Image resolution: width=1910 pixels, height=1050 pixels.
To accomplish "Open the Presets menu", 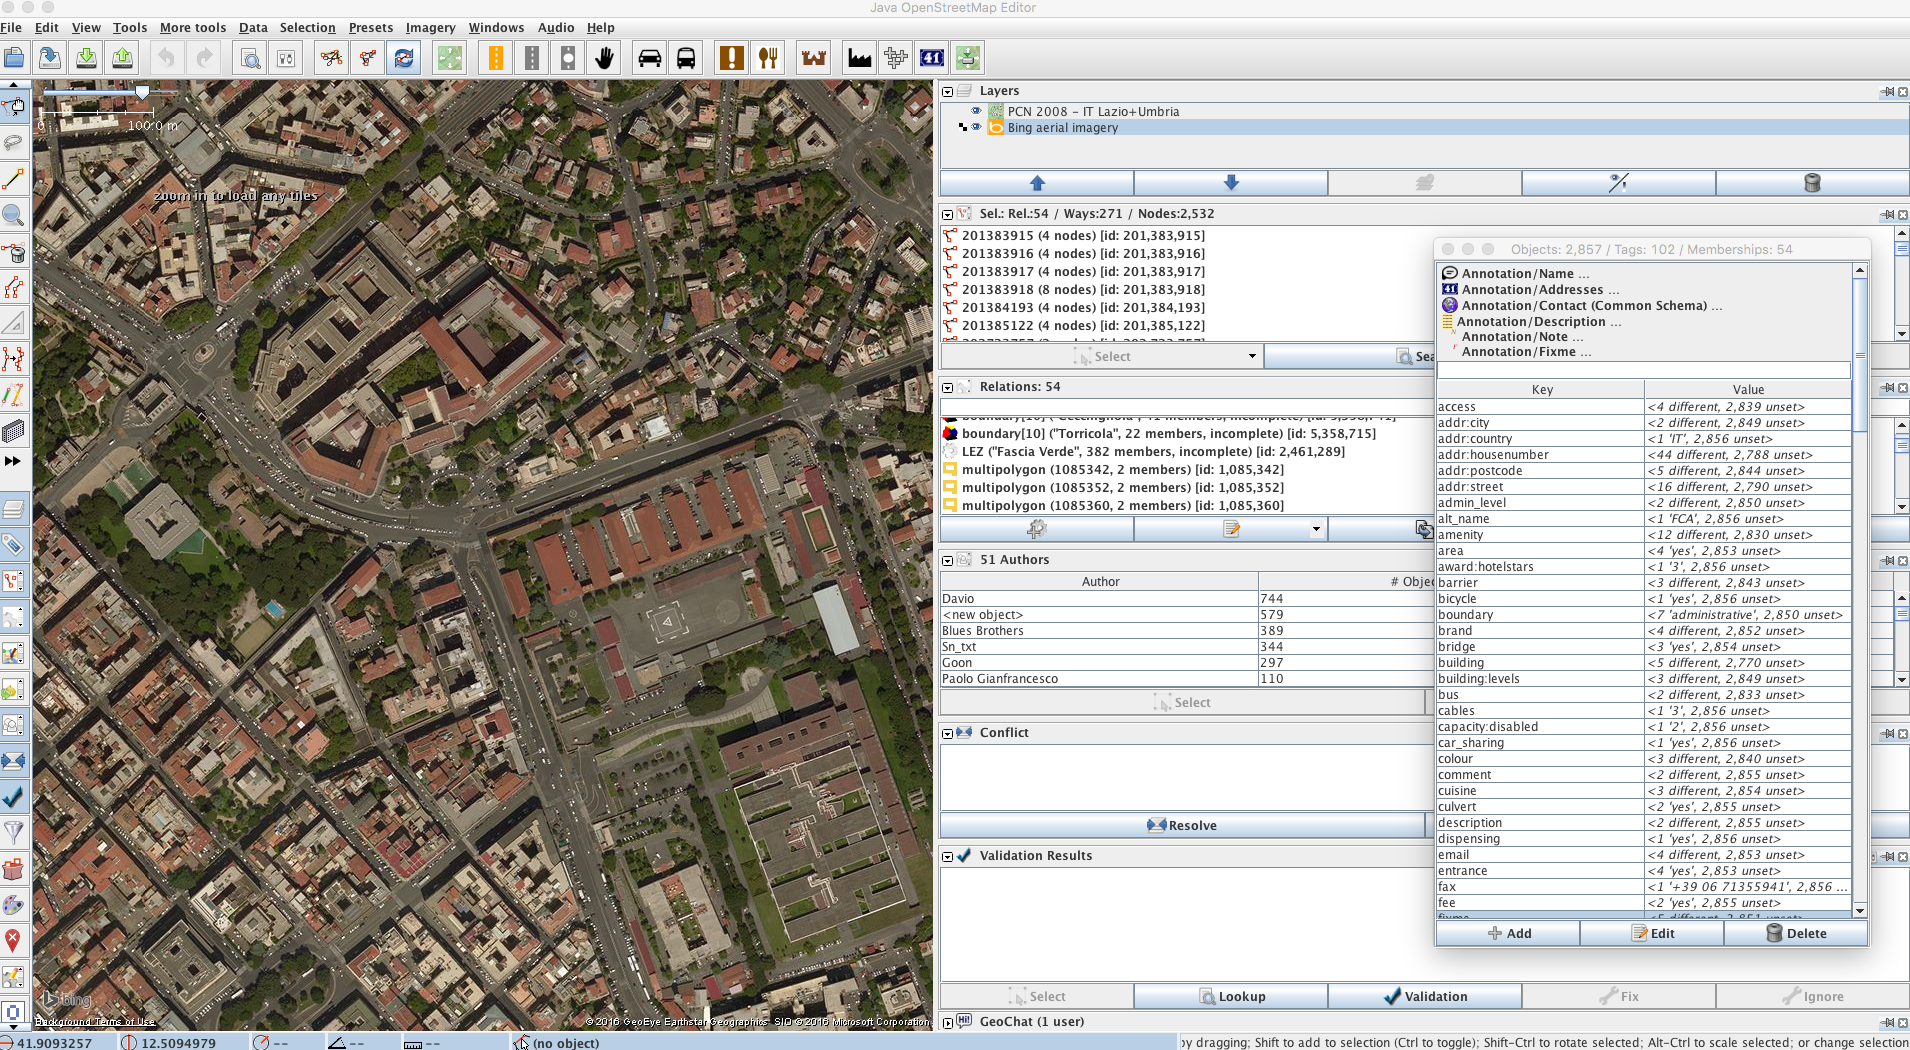I will (371, 27).
